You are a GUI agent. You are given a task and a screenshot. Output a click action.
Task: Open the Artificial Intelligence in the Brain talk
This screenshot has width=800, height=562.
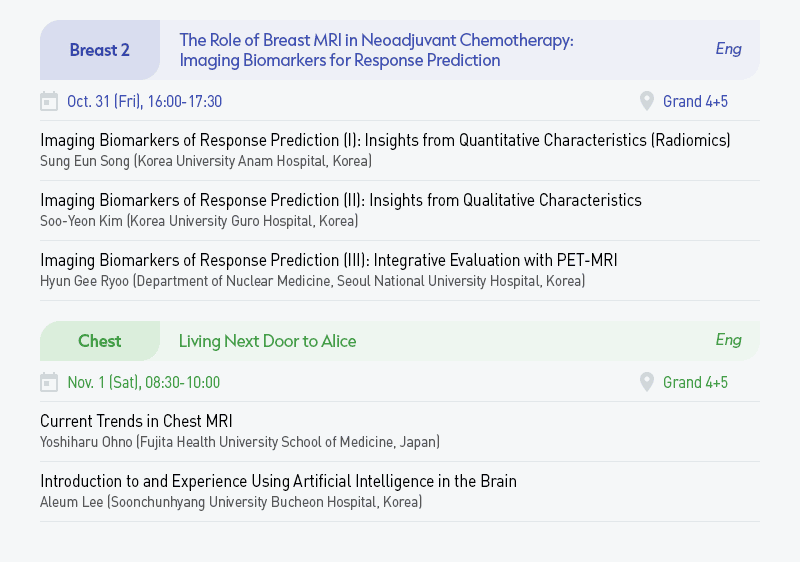(x=279, y=481)
